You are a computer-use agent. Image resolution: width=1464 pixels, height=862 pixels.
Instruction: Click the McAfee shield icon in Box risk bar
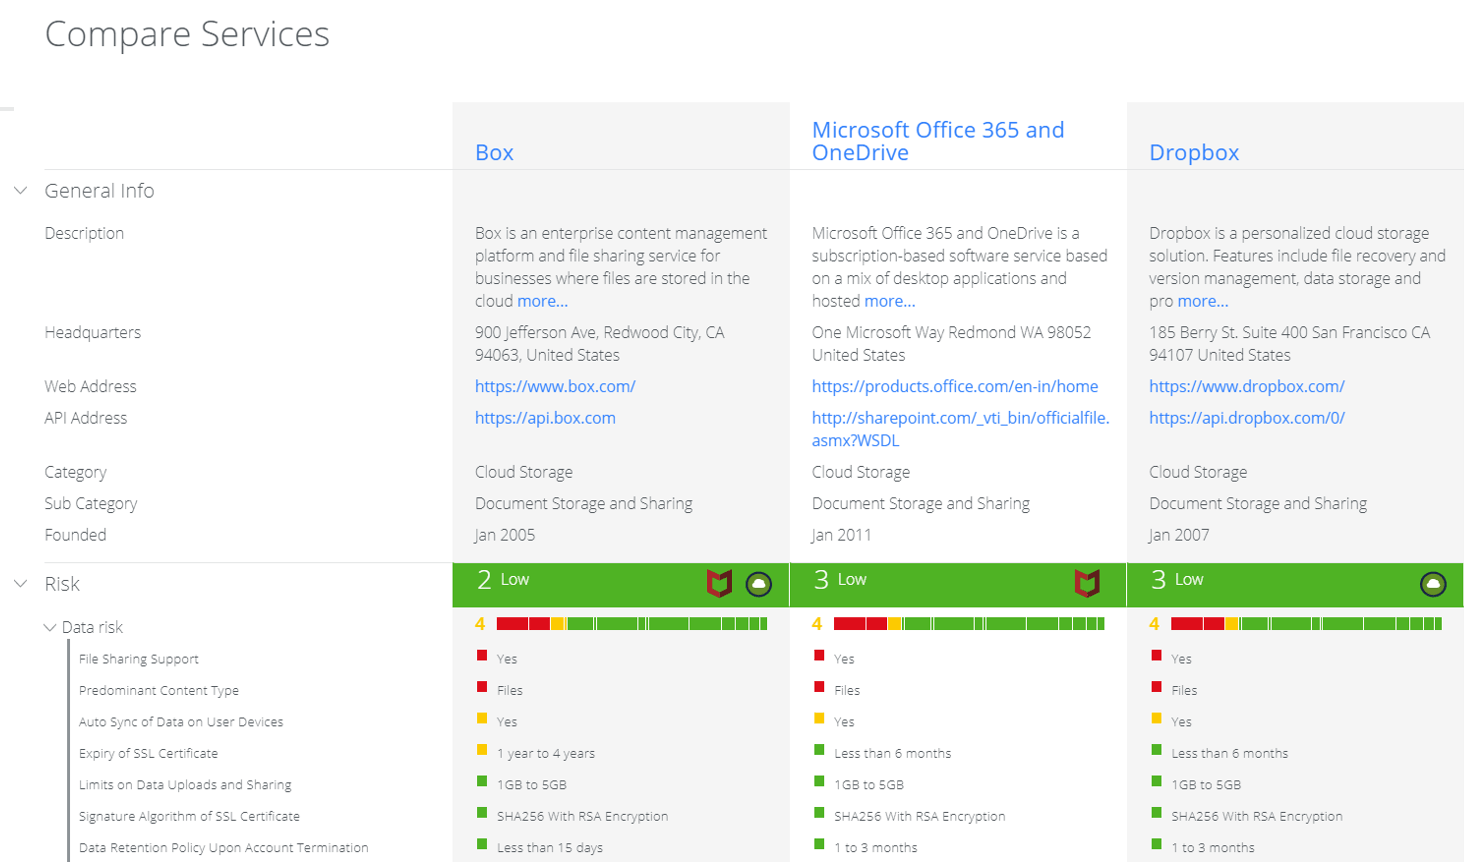(719, 583)
